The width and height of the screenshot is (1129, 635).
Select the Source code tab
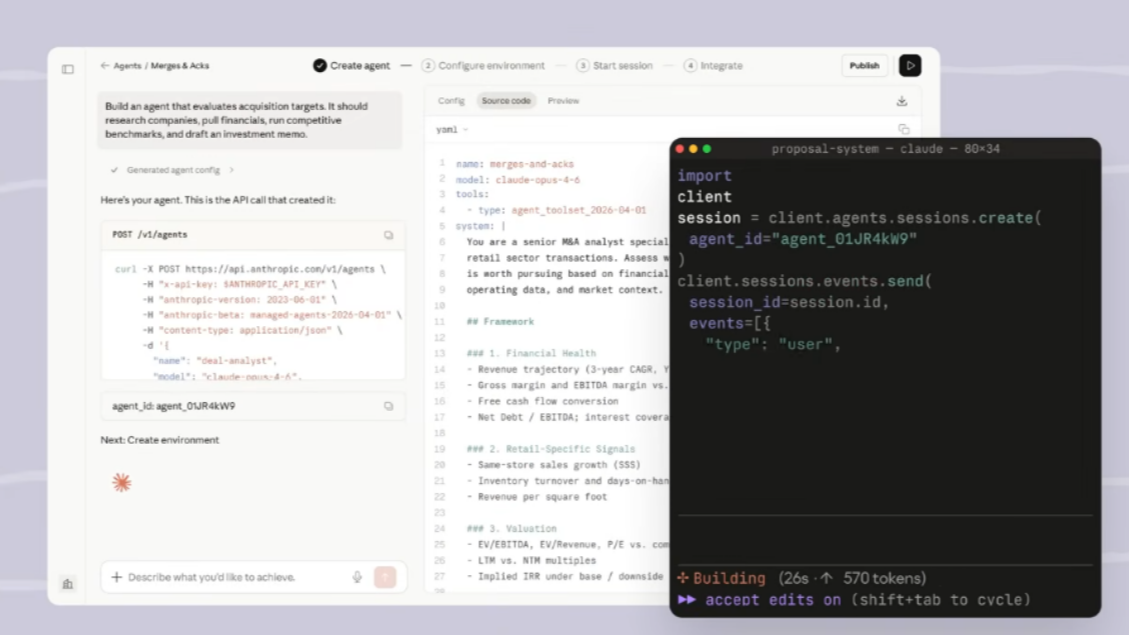tap(506, 101)
